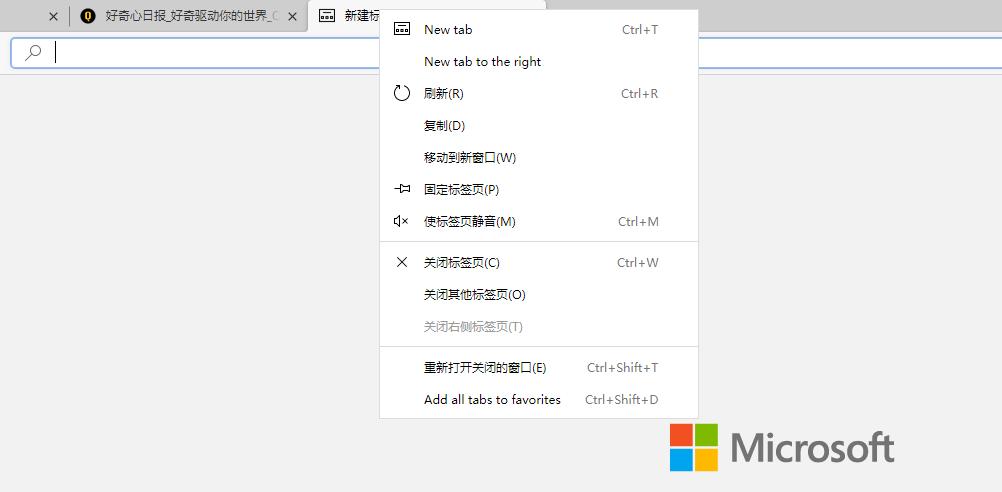1002x492 pixels.
Task: Pin the tab with 固定标签页(P)
Action: [539, 189]
